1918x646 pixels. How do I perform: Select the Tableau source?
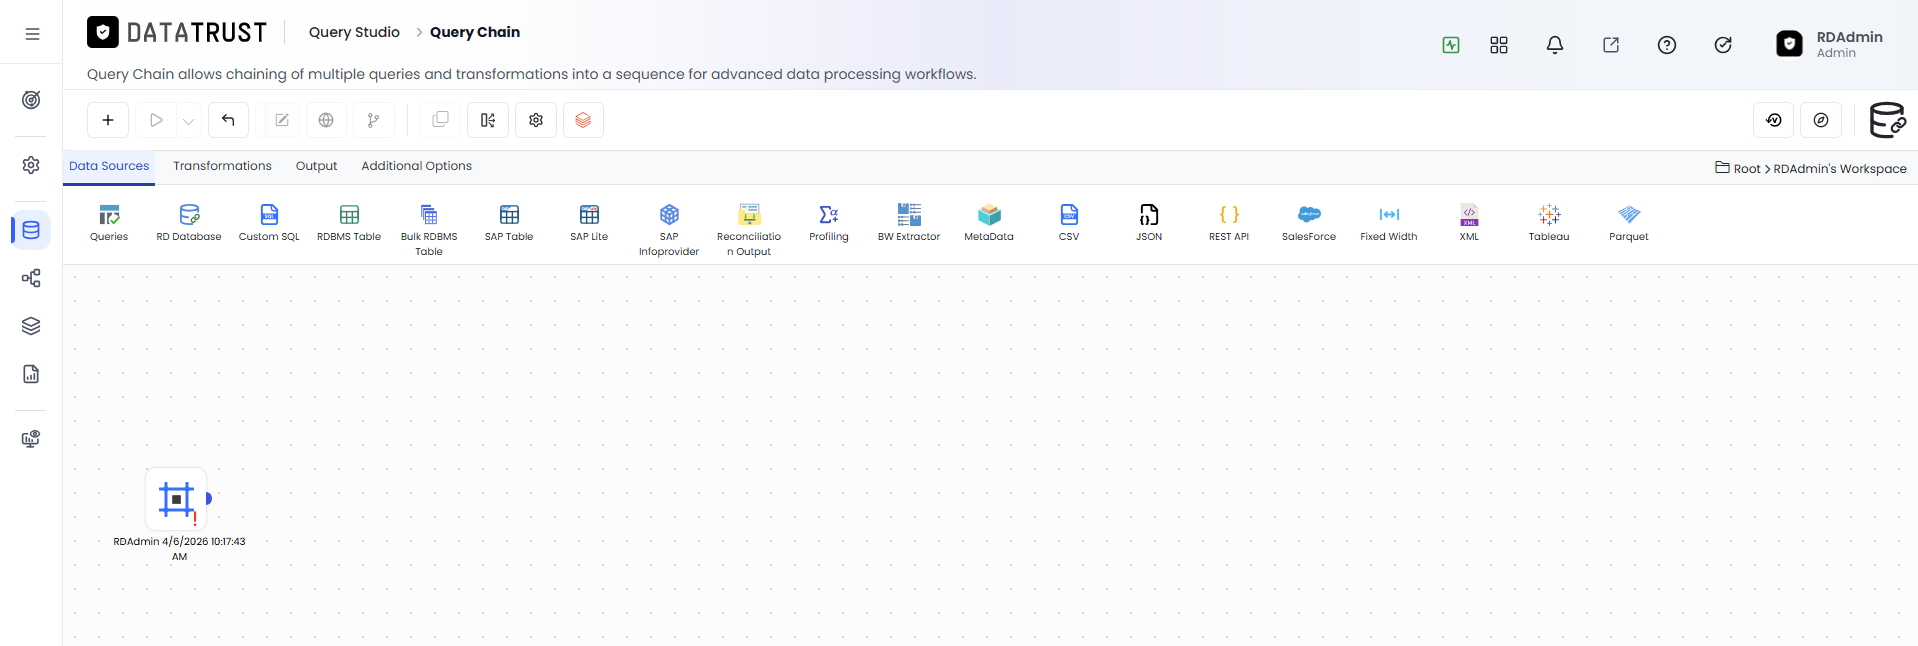pos(1549,223)
